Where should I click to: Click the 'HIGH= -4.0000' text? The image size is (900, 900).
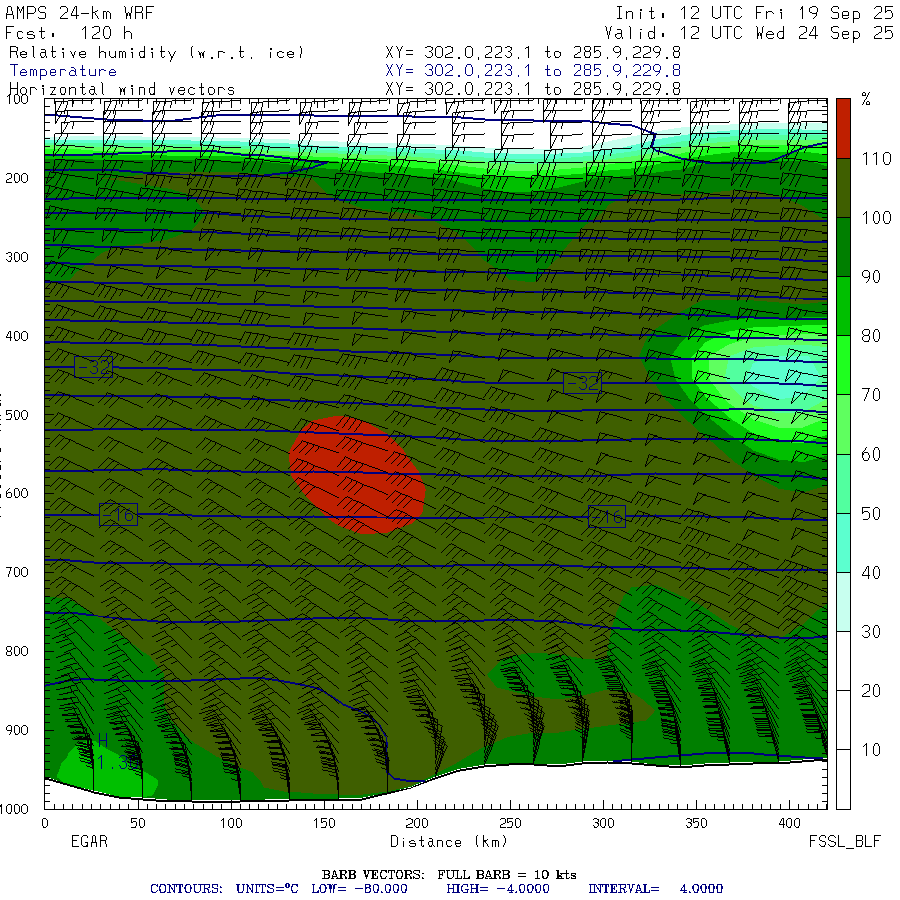498,889
